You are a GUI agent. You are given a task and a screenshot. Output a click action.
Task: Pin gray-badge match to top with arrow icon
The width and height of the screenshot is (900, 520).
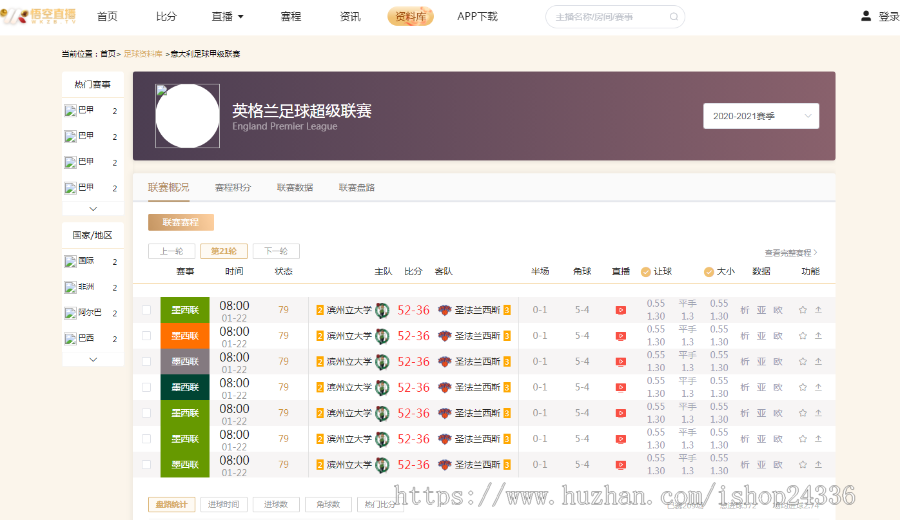(818, 362)
